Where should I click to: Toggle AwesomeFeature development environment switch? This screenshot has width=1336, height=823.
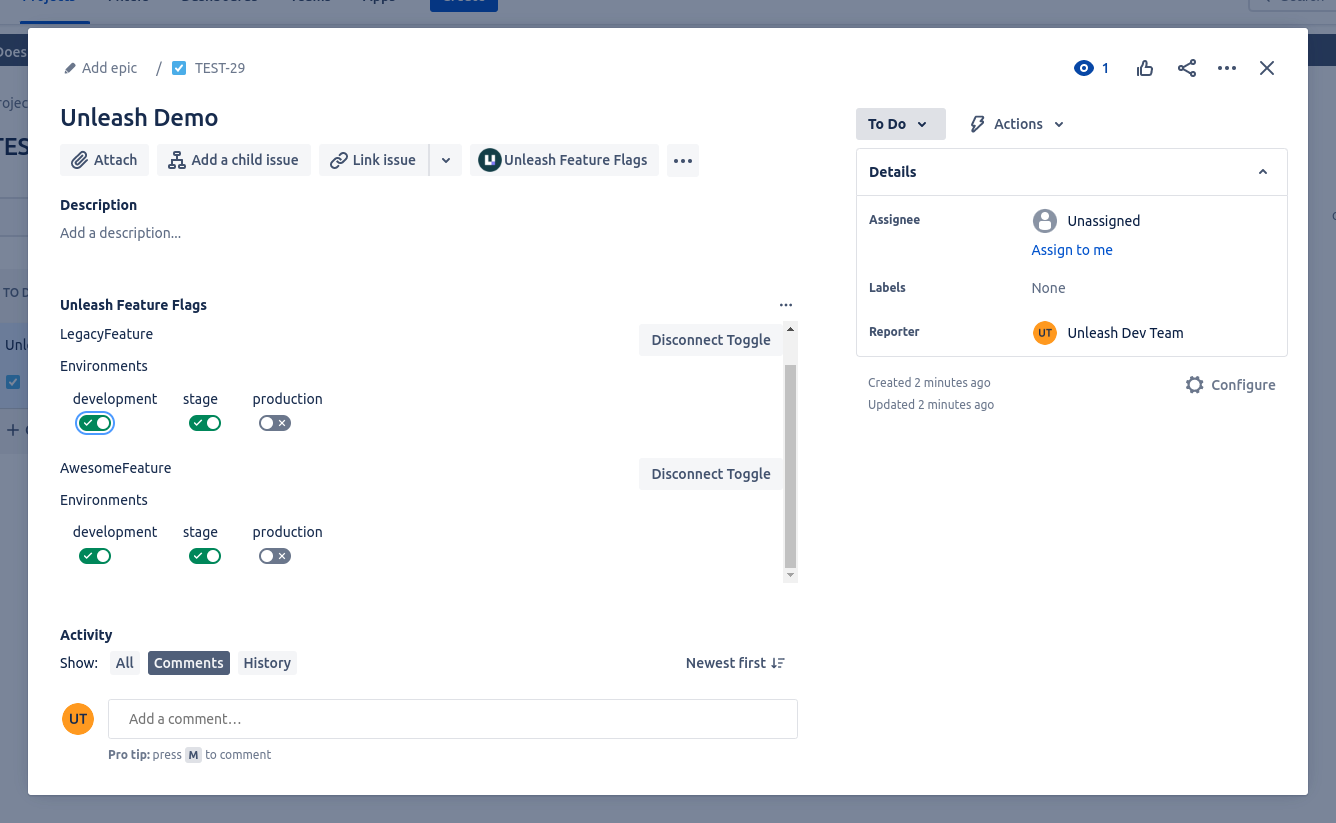pyautogui.click(x=95, y=556)
